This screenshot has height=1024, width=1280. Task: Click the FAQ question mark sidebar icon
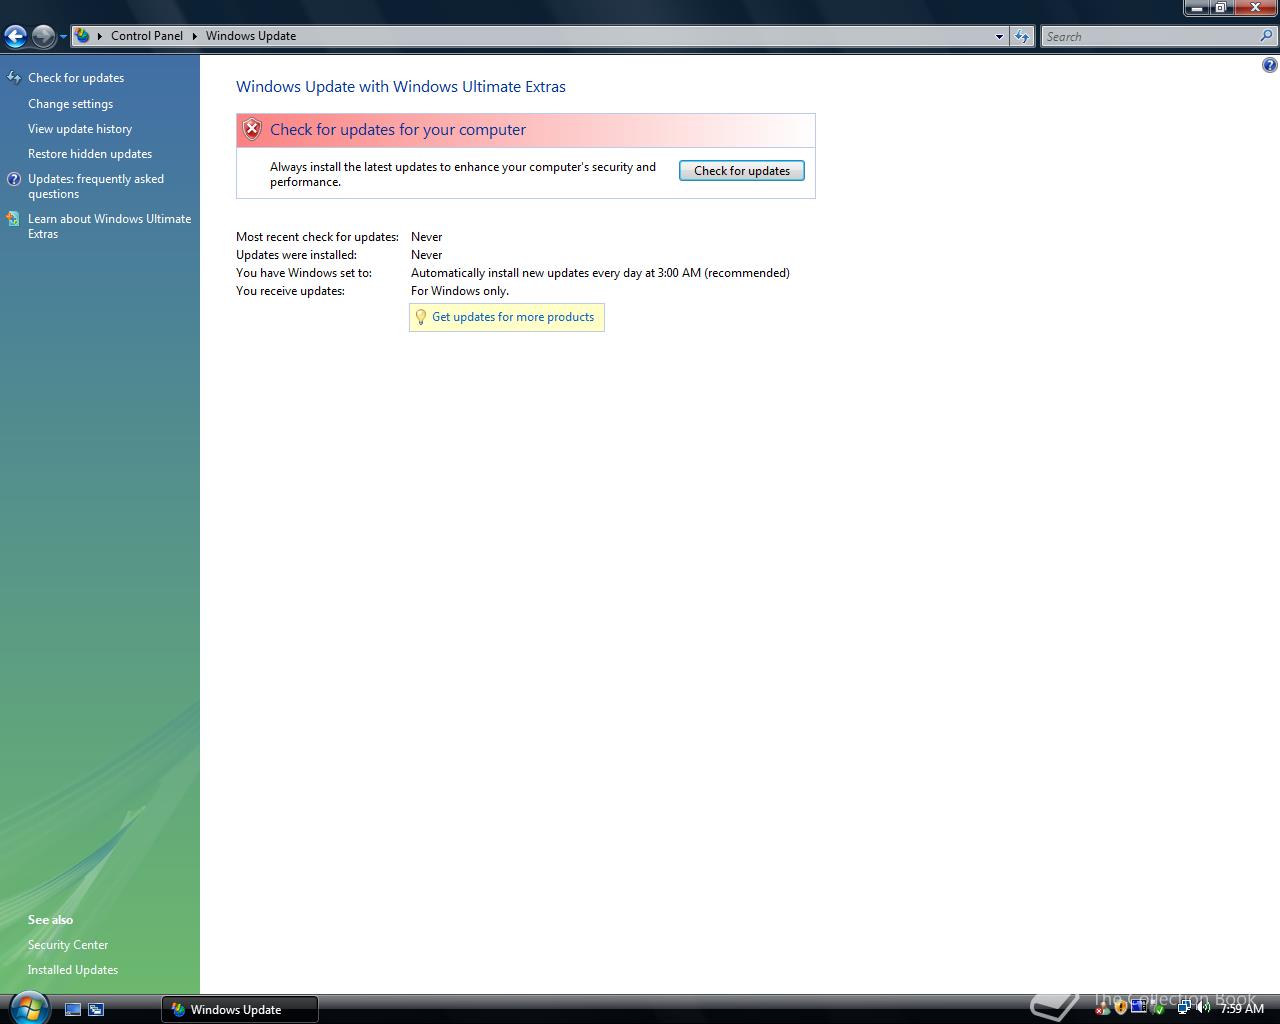pos(14,180)
